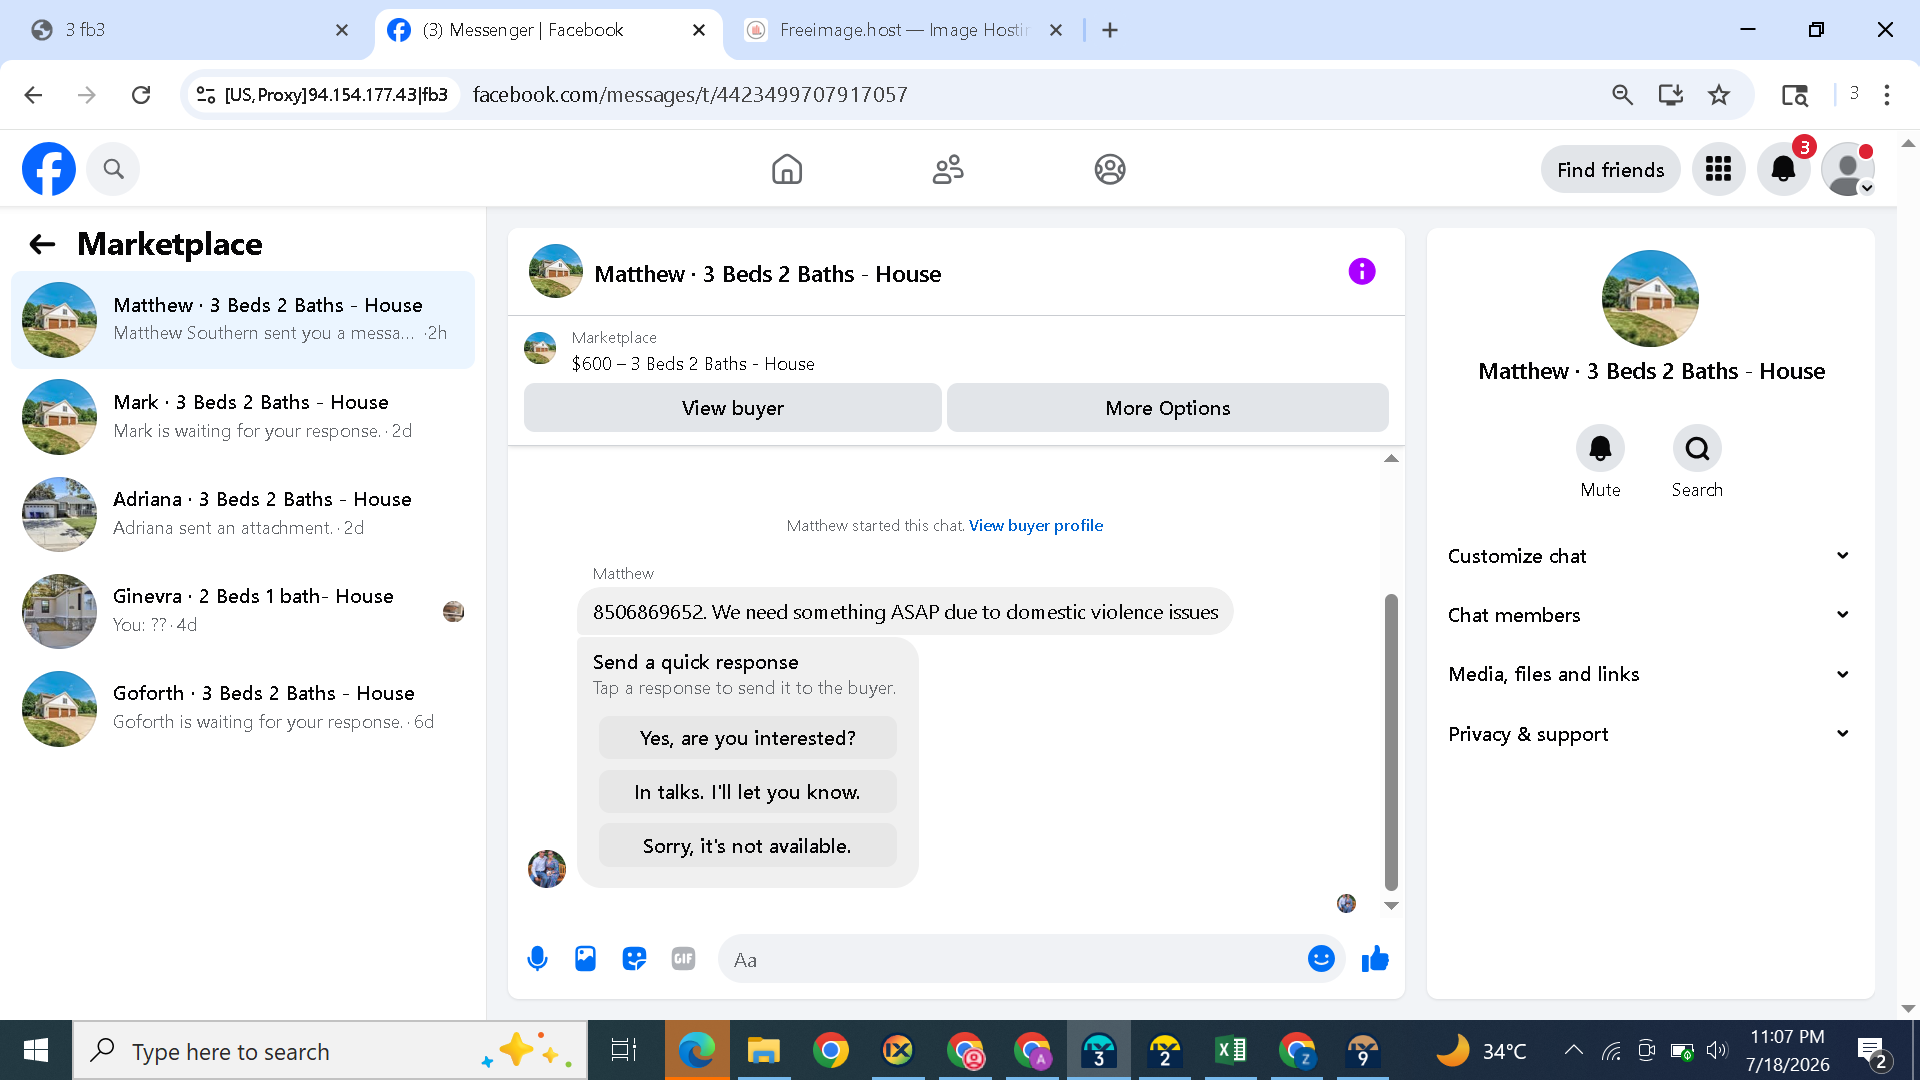Send quick reply 'Sorry, it's not available.'
Viewport: 1920px width, 1080px height.
(x=748, y=846)
